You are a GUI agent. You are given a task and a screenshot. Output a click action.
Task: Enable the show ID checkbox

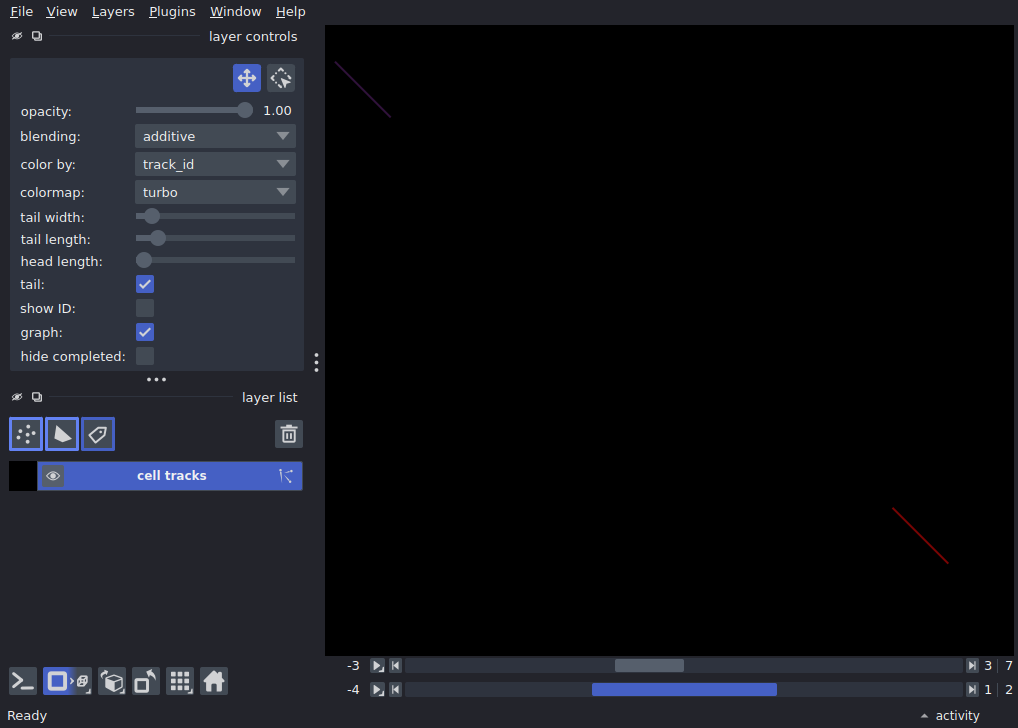coord(145,308)
